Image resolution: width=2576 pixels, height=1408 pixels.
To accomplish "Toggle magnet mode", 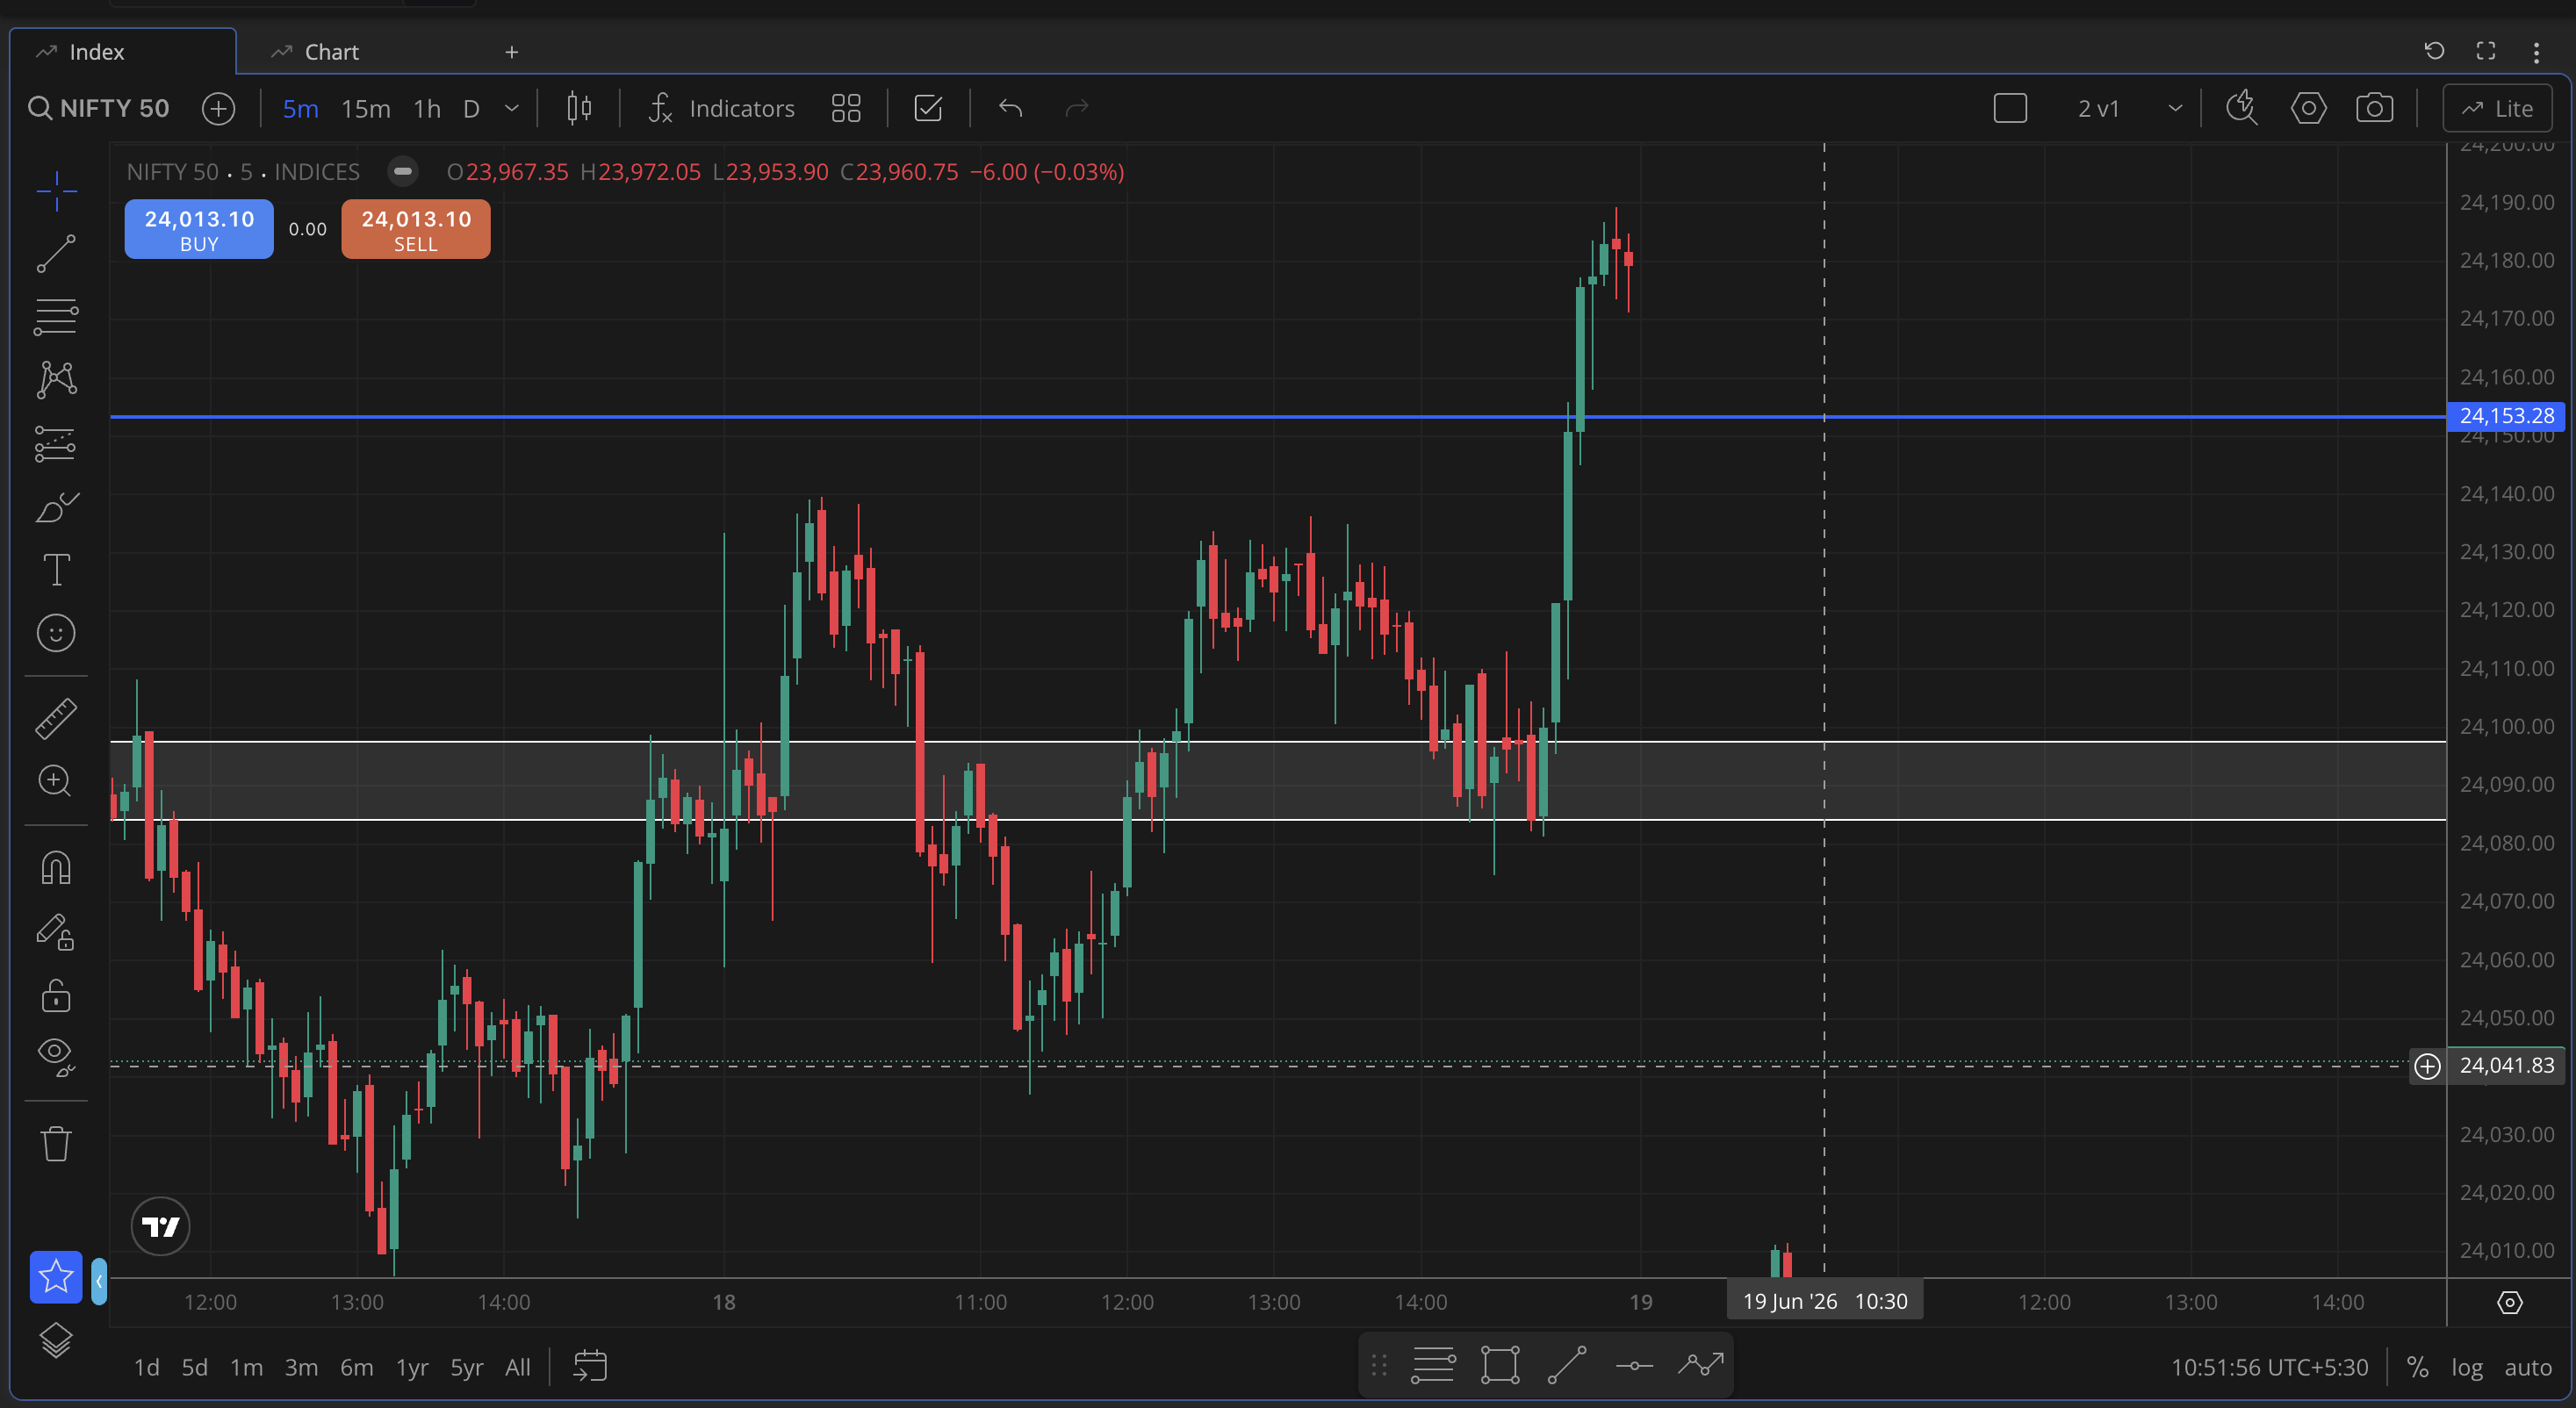I will tap(56, 867).
